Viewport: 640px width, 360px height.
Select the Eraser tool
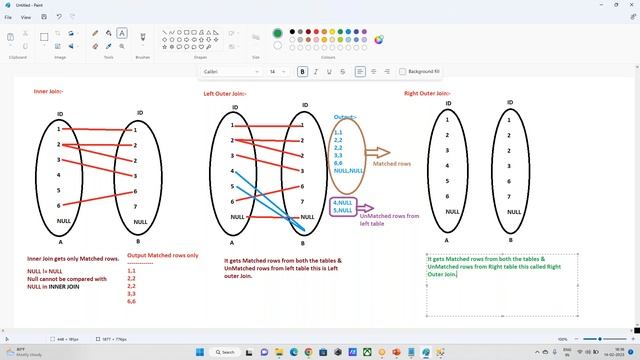tap(95, 46)
